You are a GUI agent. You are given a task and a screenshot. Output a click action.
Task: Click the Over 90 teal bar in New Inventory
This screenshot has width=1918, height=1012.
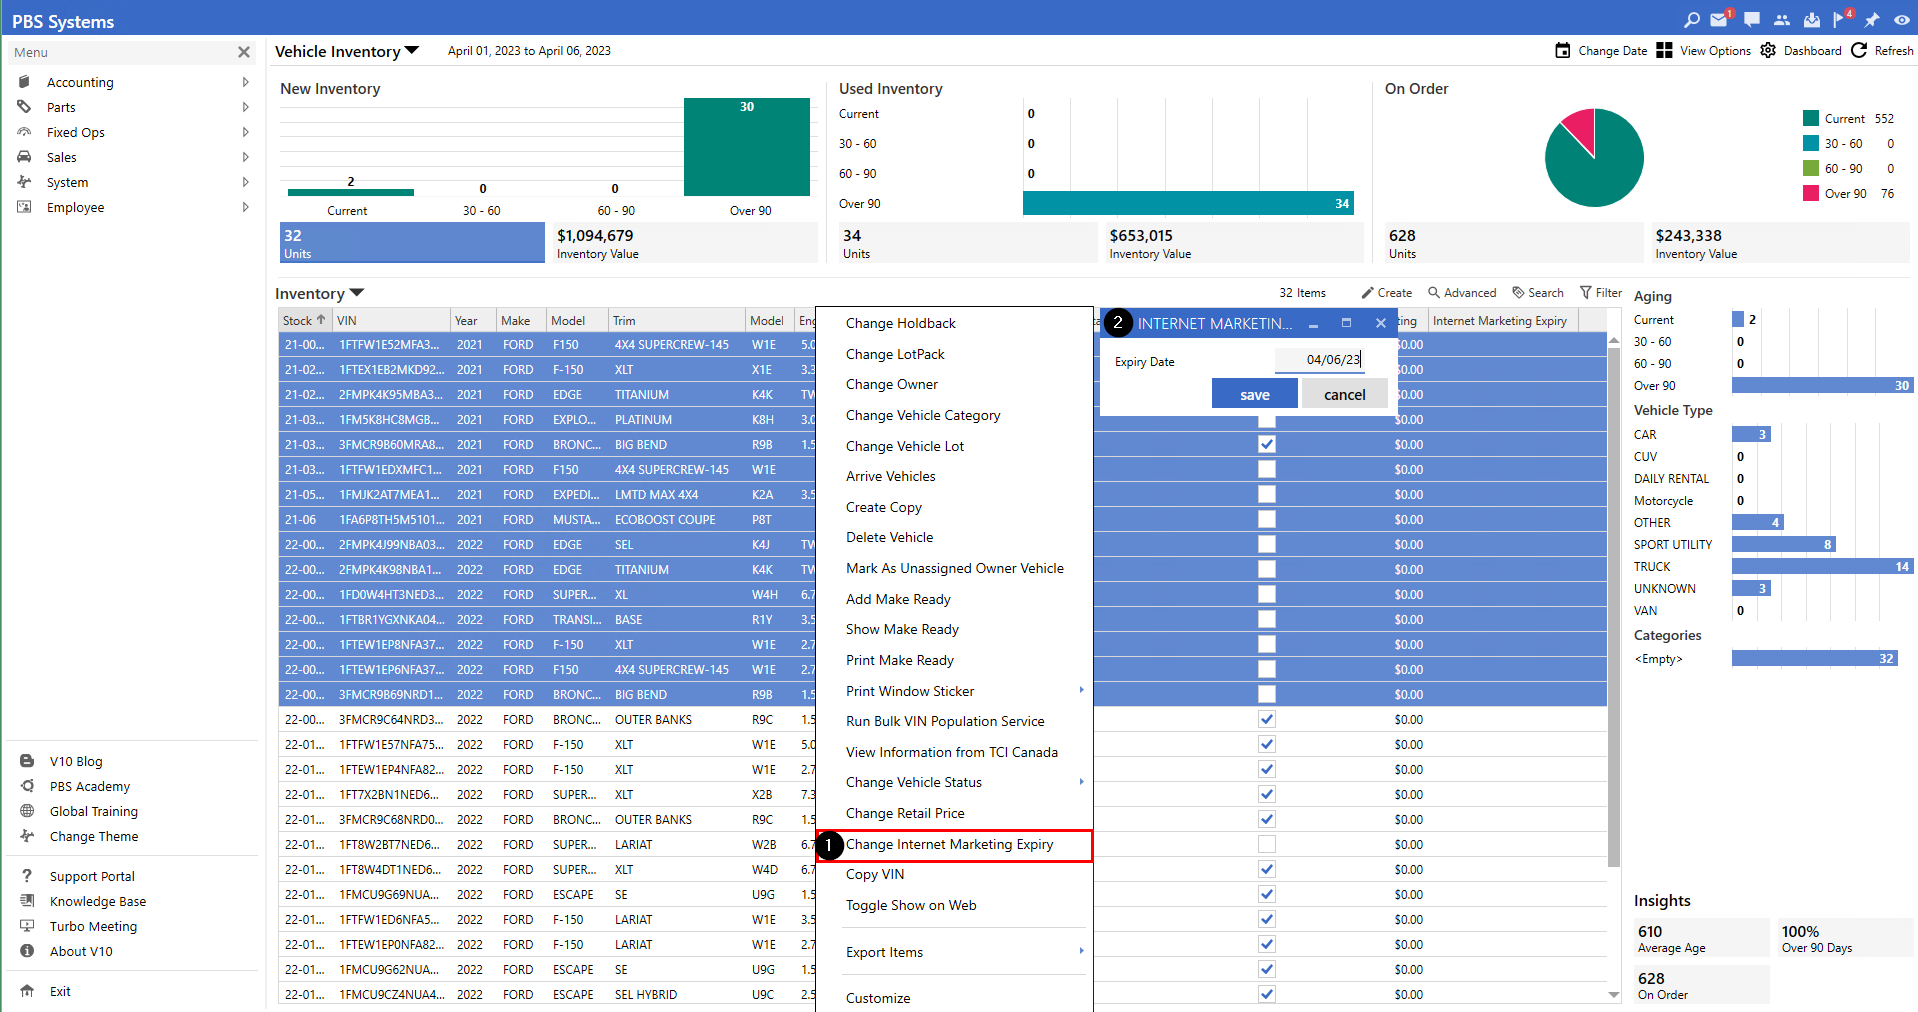[747, 147]
